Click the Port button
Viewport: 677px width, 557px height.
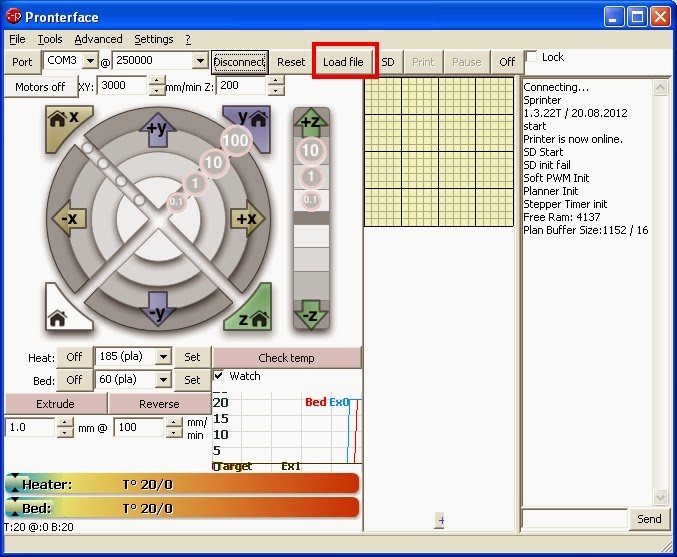click(x=22, y=62)
